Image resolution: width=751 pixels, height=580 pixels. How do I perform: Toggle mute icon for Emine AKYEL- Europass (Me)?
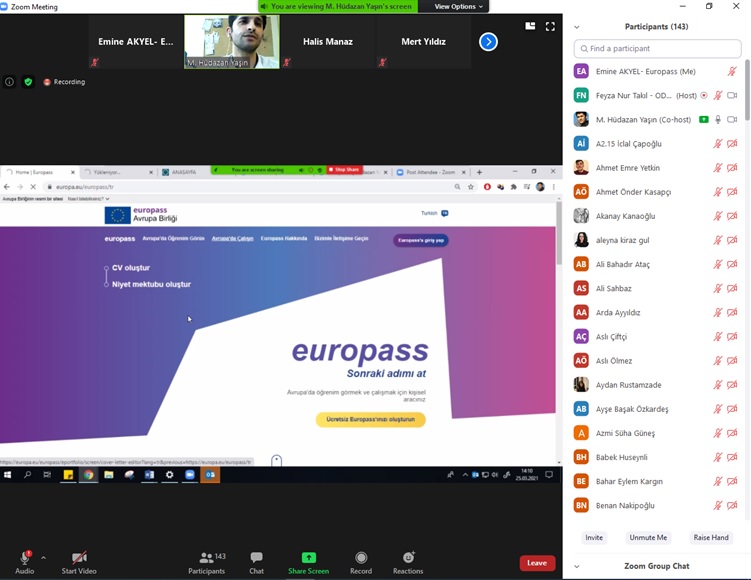(x=732, y=71)
